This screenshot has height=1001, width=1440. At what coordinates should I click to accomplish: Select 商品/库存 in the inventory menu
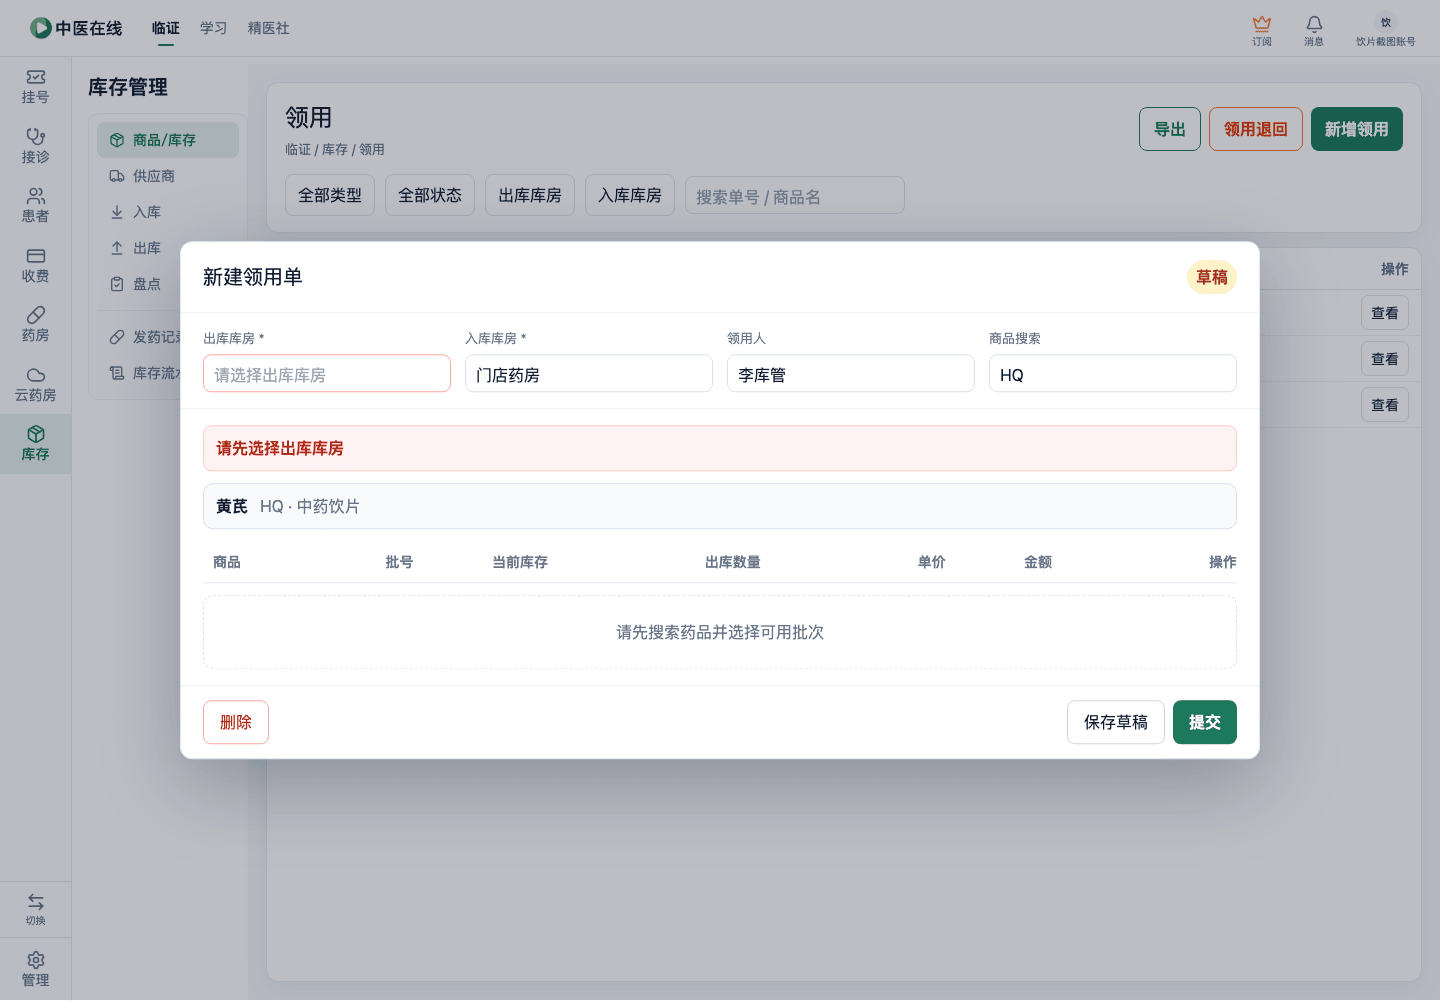(x=168, y=140)
